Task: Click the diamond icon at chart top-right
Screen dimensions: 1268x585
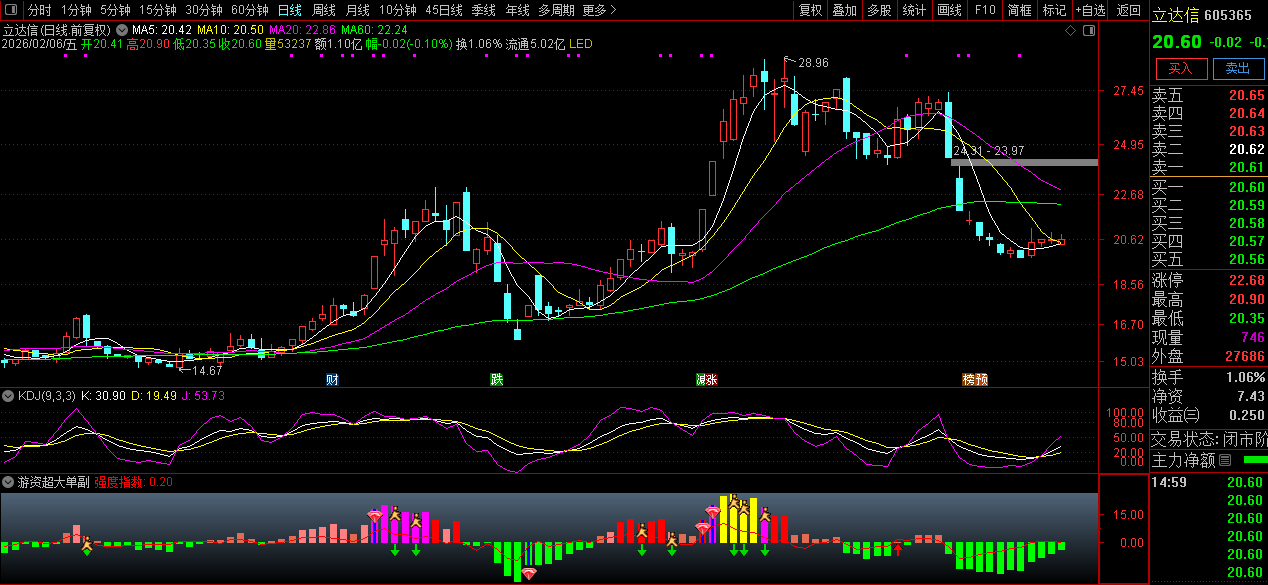Action: [1070, 31]
